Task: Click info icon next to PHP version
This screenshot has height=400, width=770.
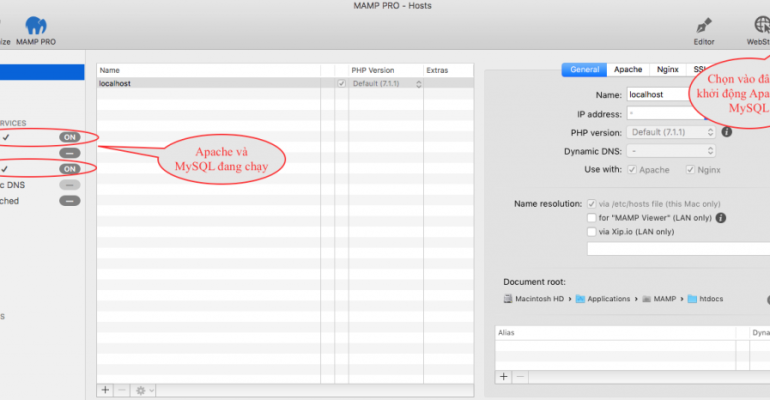Action: 727,132
